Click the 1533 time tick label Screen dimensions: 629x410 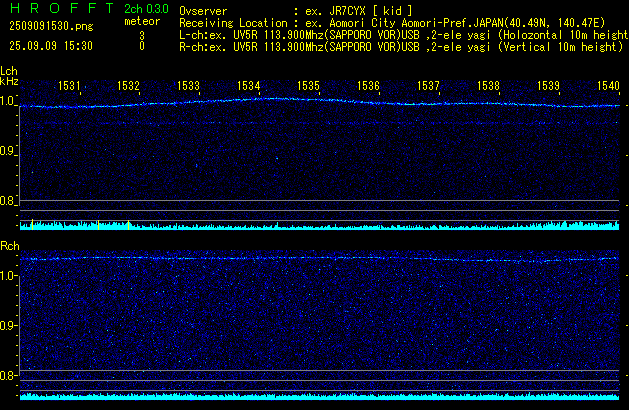pyautogui.click(x=189, y=86)
